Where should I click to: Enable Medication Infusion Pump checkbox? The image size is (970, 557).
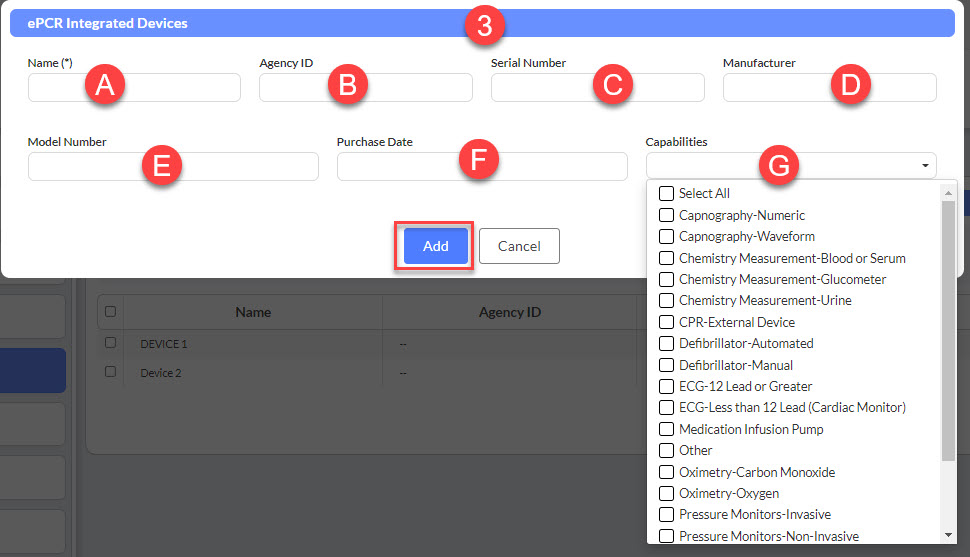[x=666, y=429]
